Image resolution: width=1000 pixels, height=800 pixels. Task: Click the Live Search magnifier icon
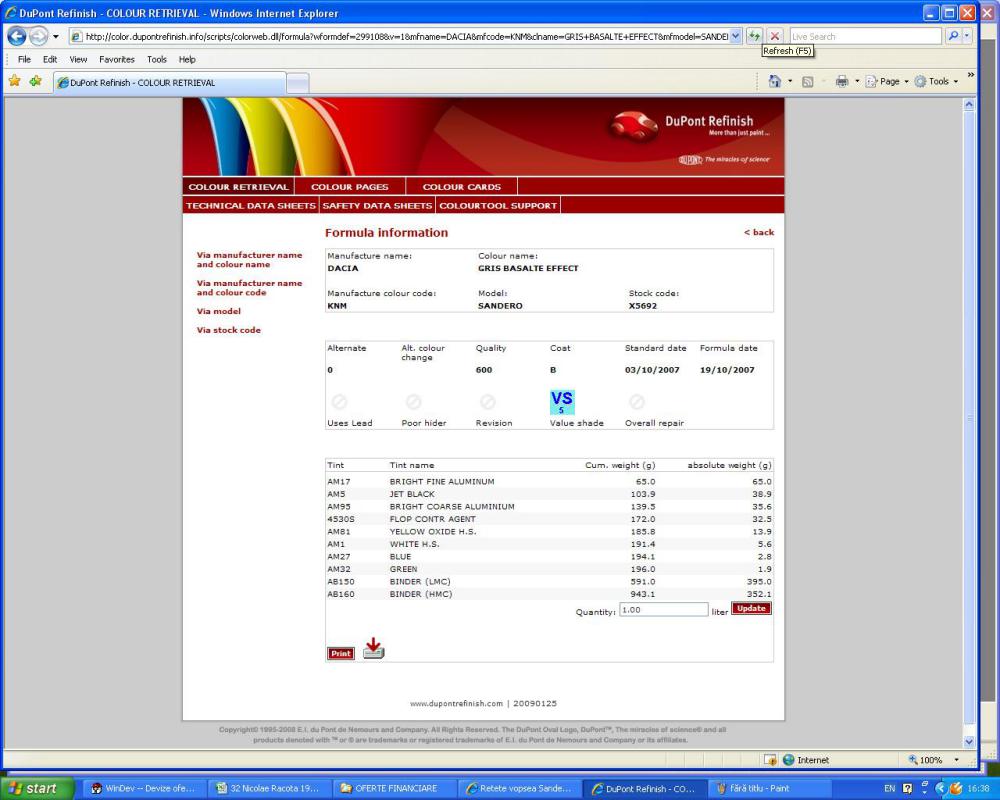pyautogui.click(x=954, y=36)
